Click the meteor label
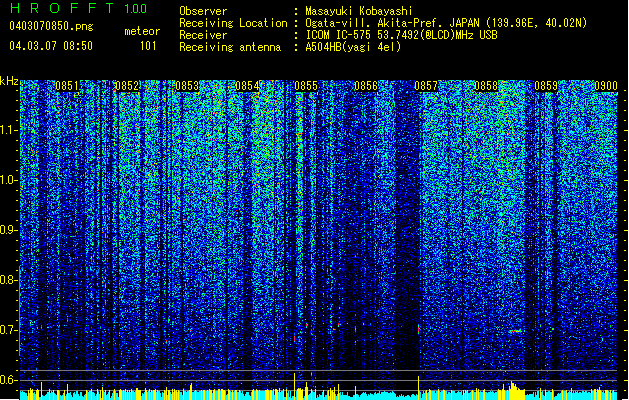This screenshot has height=400, width=629. coord(142,31)
